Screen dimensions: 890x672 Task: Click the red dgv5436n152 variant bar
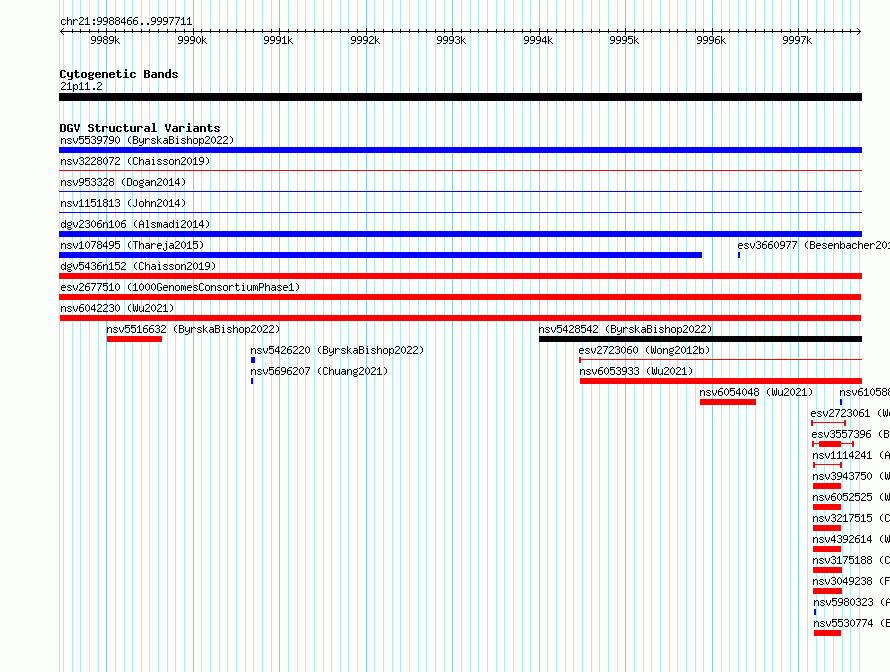point(460,276)
